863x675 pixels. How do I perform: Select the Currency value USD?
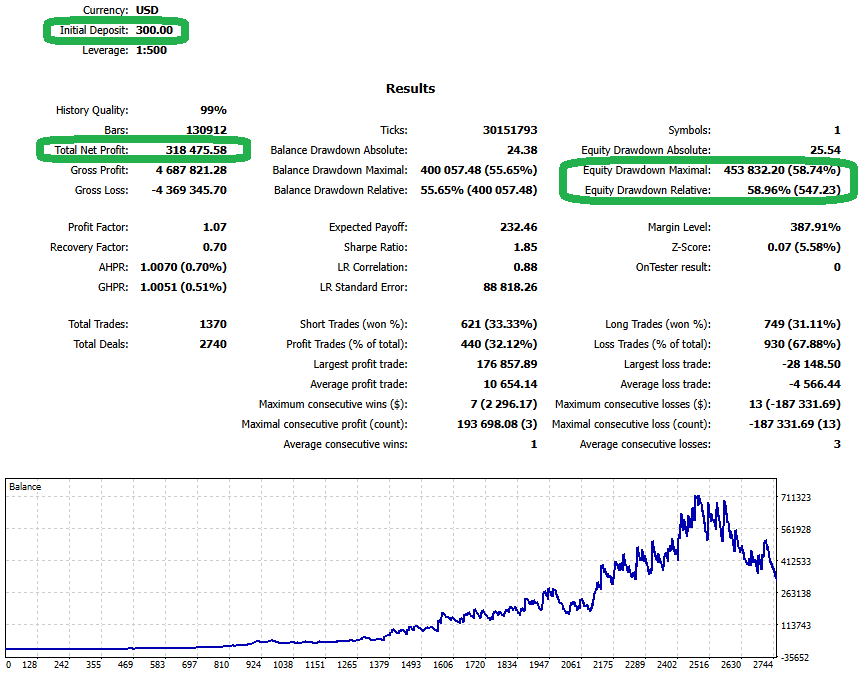147,10
